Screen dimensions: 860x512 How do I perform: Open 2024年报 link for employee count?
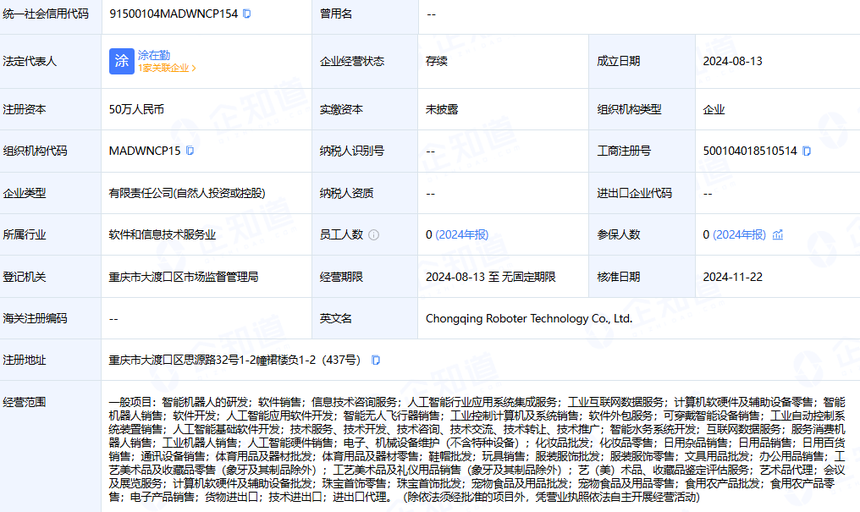462,235
